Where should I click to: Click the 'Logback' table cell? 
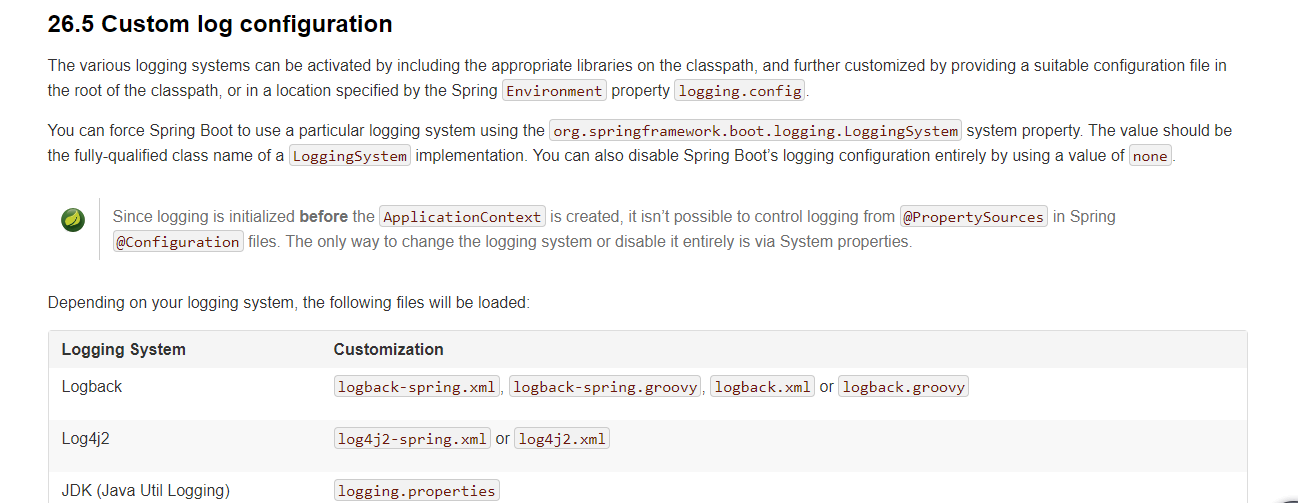coord(92,386)
